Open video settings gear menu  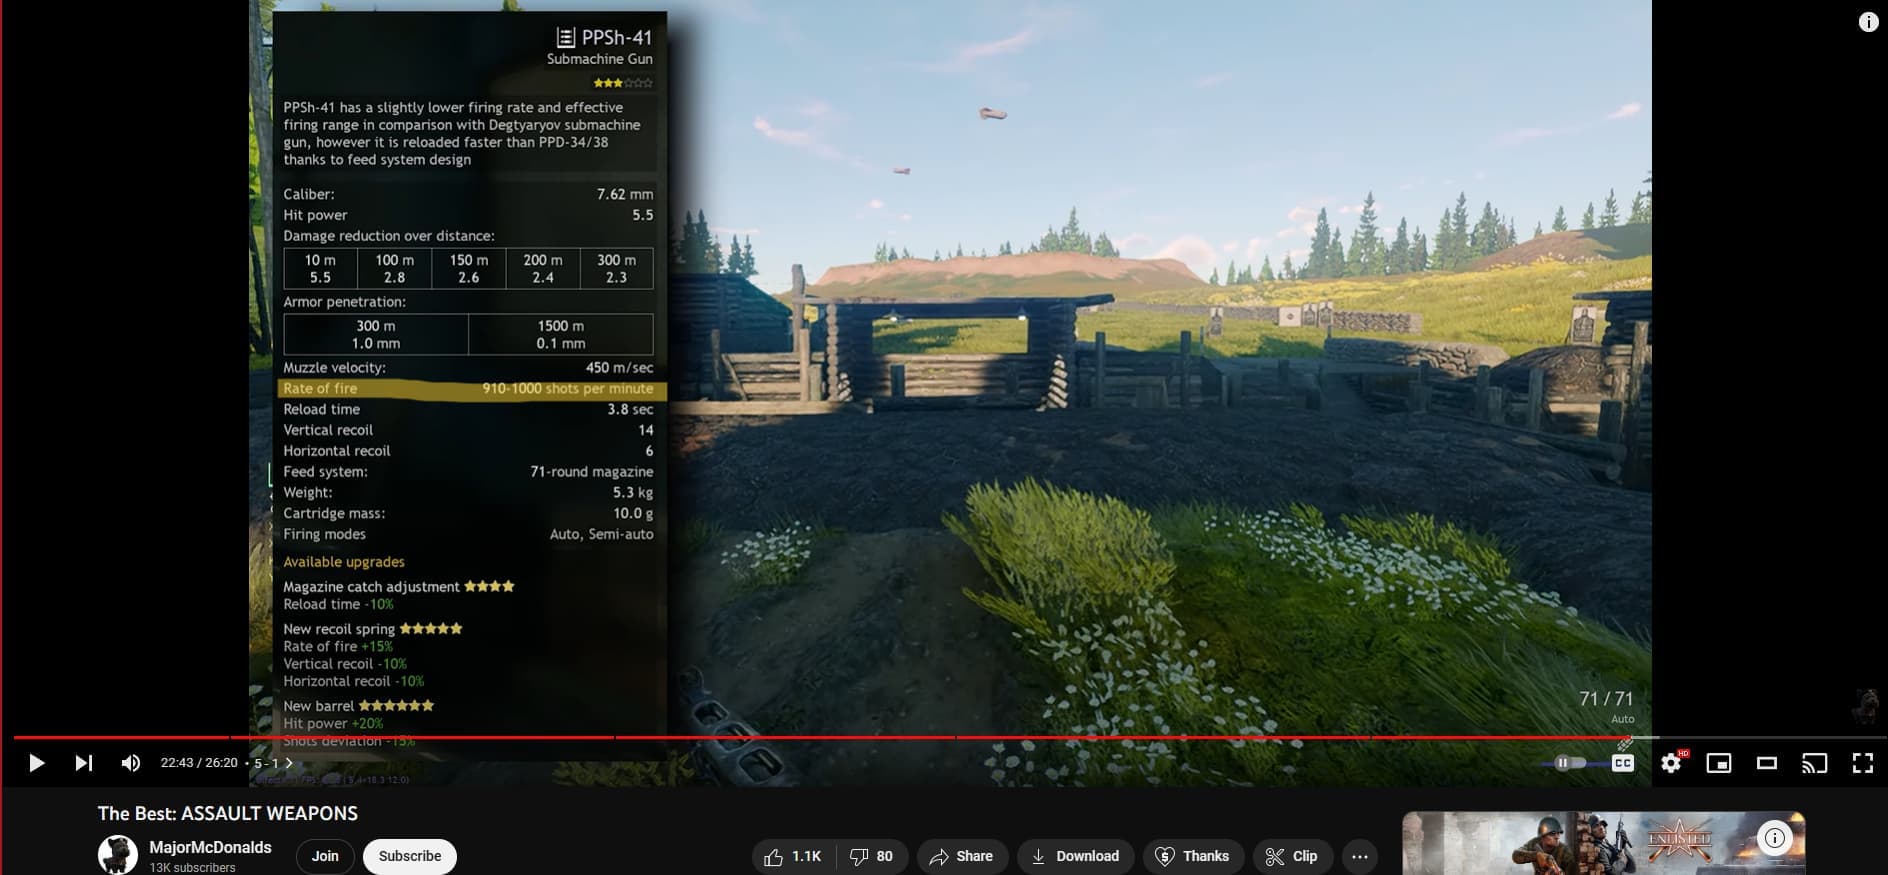click(x=1671, y=763)
